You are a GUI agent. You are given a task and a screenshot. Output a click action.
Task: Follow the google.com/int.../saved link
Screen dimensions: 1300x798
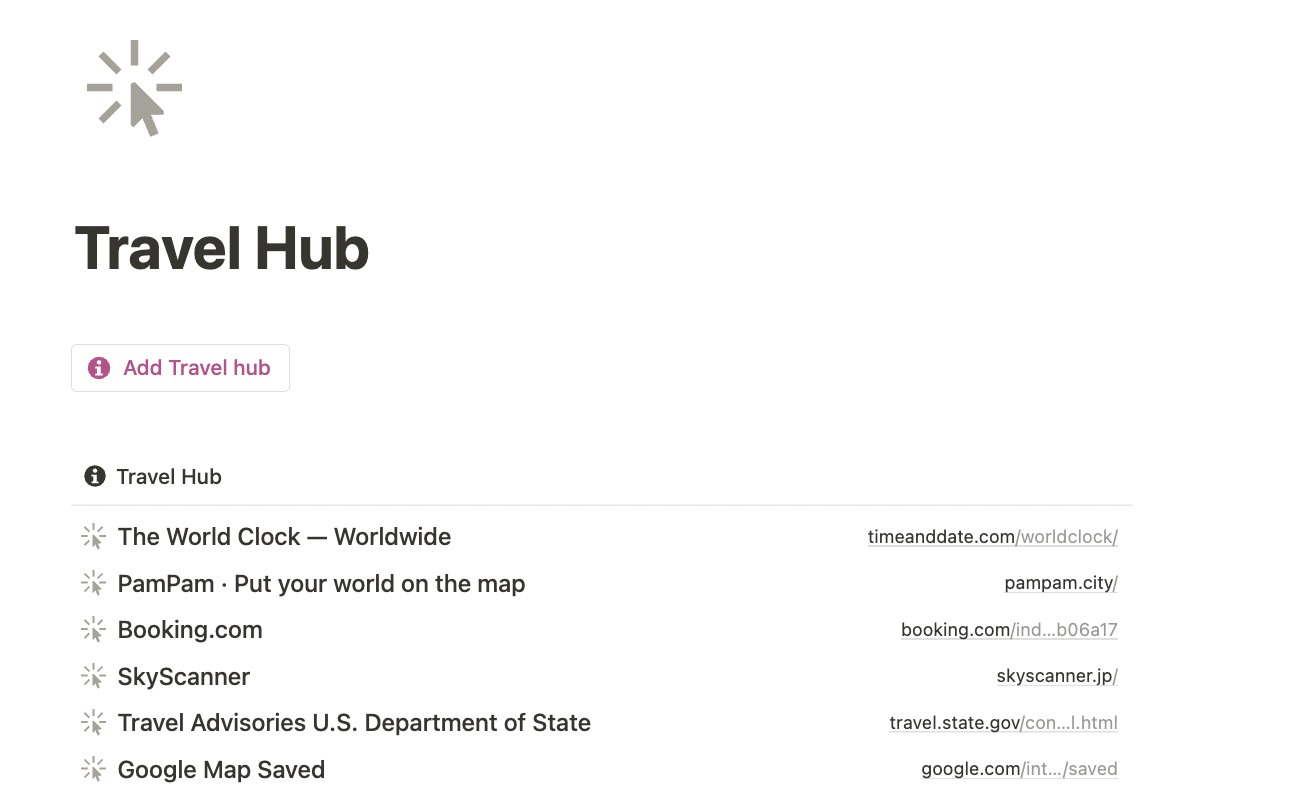(1019, 769)
